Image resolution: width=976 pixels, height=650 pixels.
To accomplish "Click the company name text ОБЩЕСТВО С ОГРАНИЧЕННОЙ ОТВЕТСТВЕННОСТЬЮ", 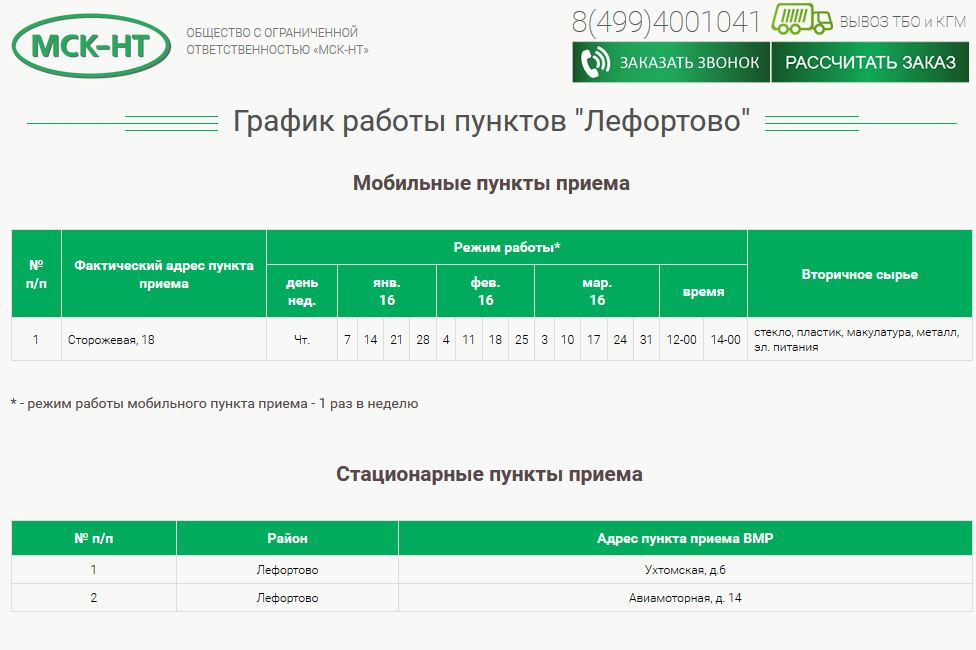I will 277,41.
